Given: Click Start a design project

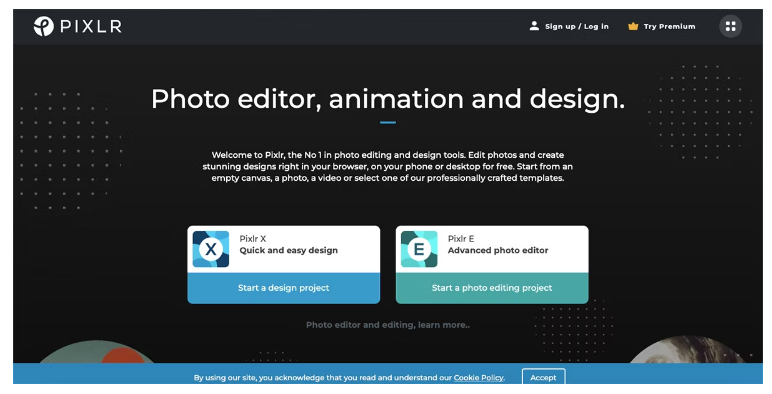Looking at the screenshot, I should 284,288.
